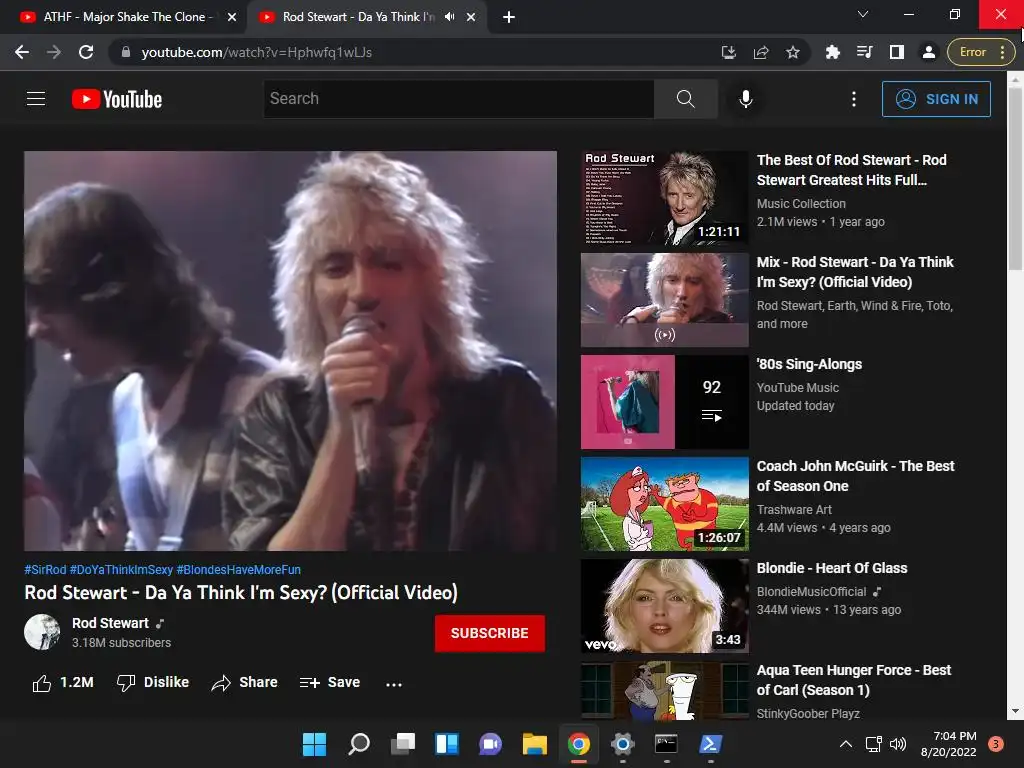The image size is (1024, 768).
Task: Save video to a playlist
Action: (330, 682)
